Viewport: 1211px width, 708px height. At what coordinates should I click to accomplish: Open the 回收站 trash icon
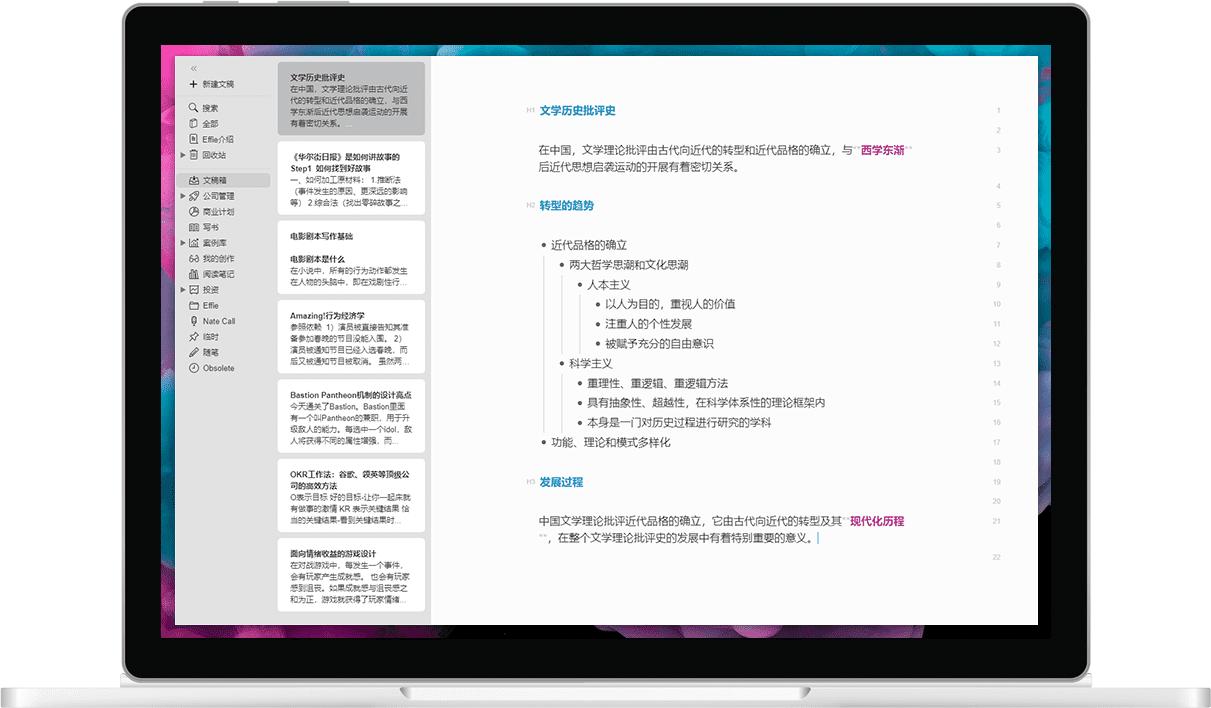(196, 154)
